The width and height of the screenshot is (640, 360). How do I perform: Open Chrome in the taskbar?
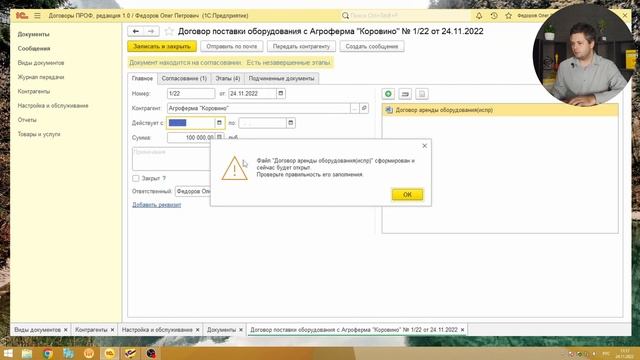(x=48, y=353)
